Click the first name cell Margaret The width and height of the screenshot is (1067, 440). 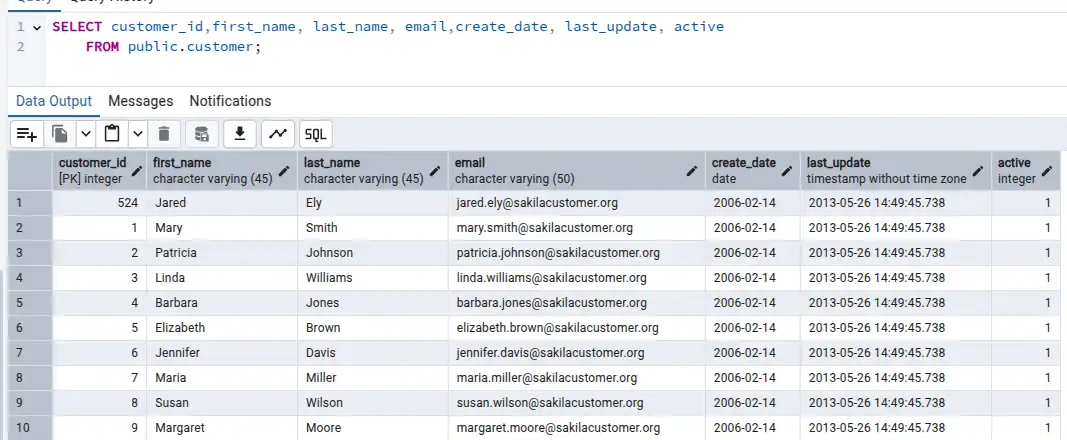(x=222, y=428)
